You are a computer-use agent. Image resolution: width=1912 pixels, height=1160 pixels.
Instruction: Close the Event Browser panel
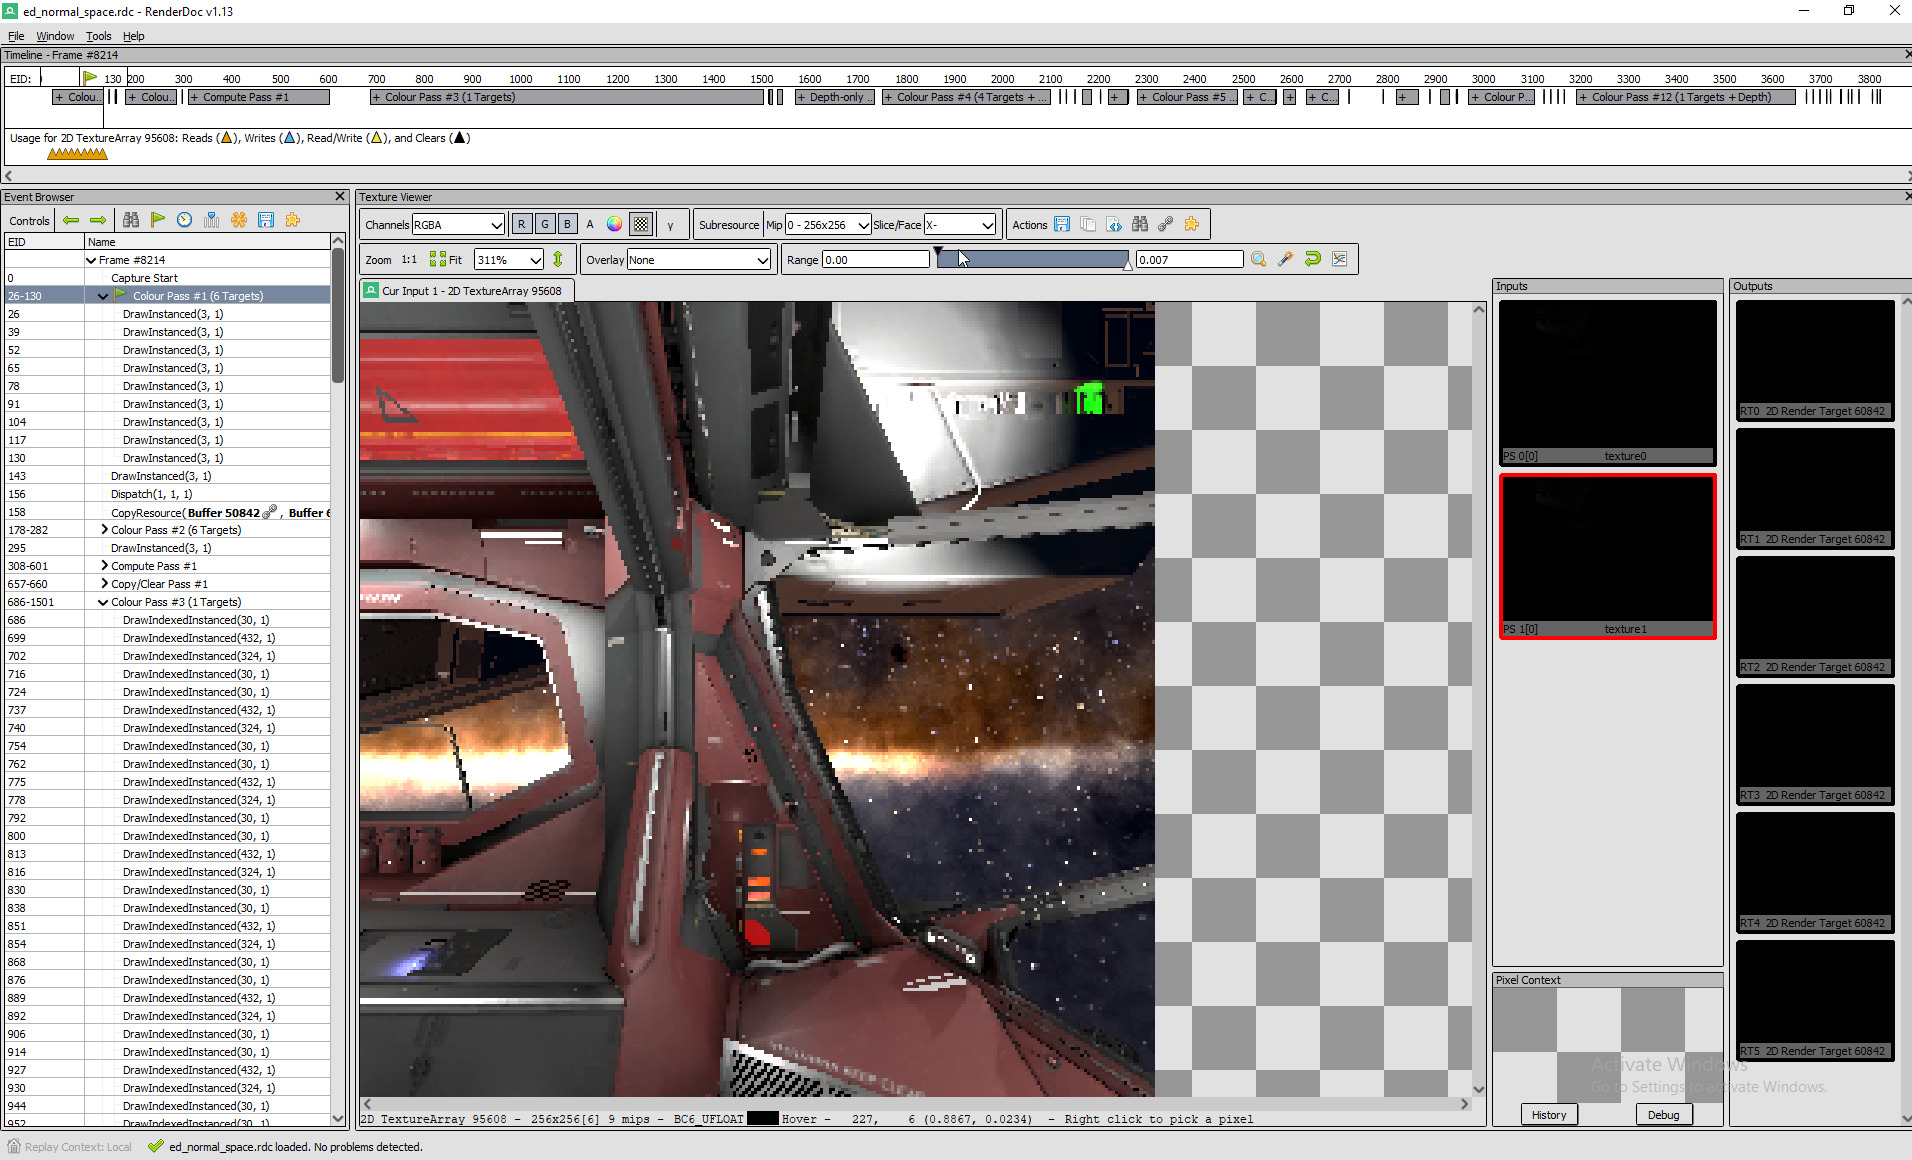click(340, 197)
